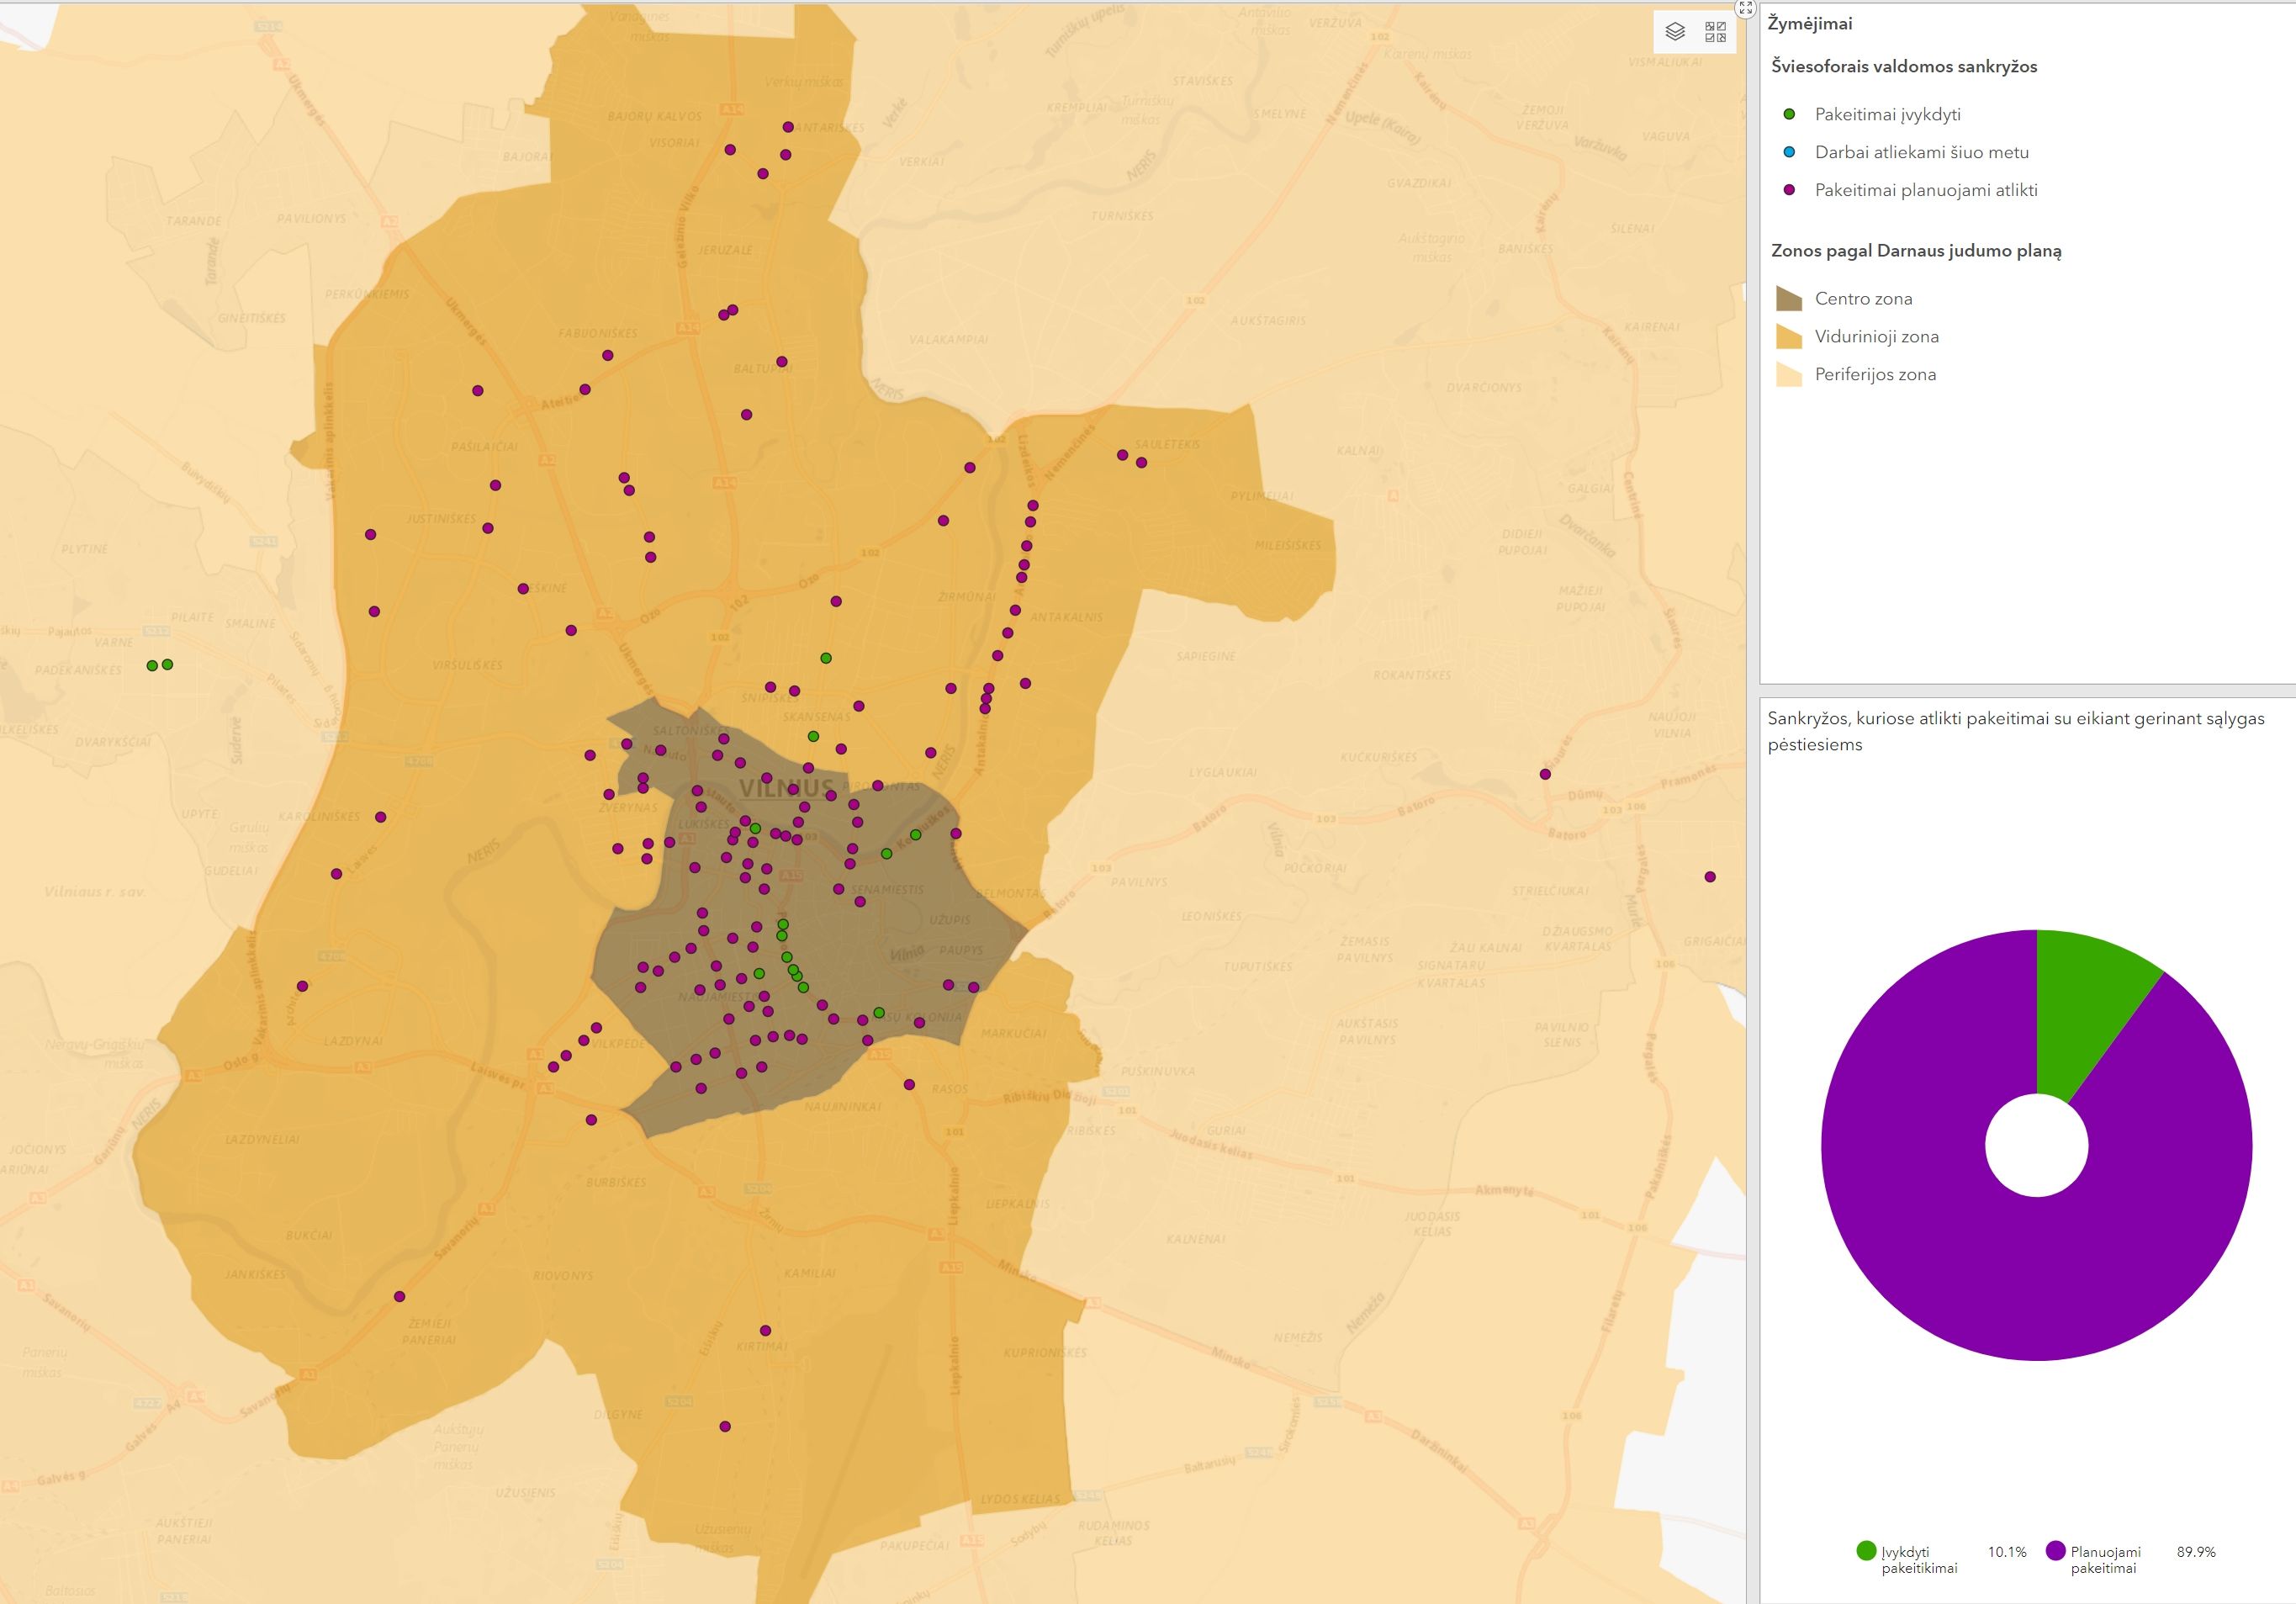Open the basemap gallery grid icon
The width and height of the screenshot is (2296, 1604).
[1715, 32]
